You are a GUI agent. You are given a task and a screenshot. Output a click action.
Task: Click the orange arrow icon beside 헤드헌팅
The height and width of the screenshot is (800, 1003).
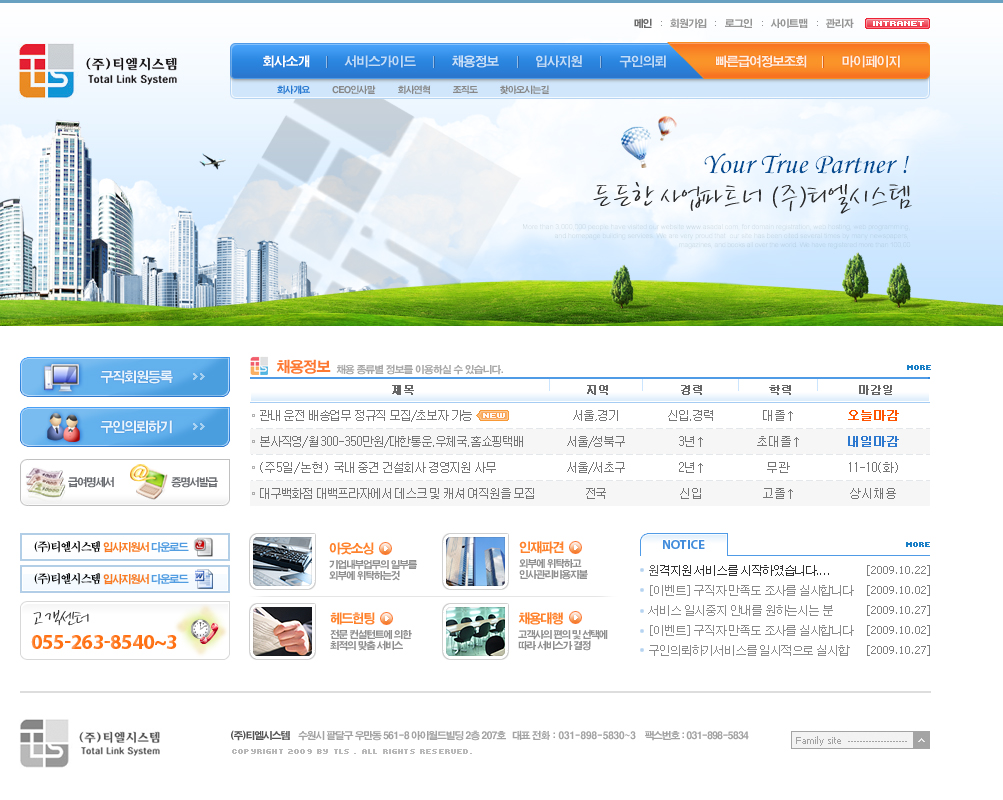(x=386, y=618)
